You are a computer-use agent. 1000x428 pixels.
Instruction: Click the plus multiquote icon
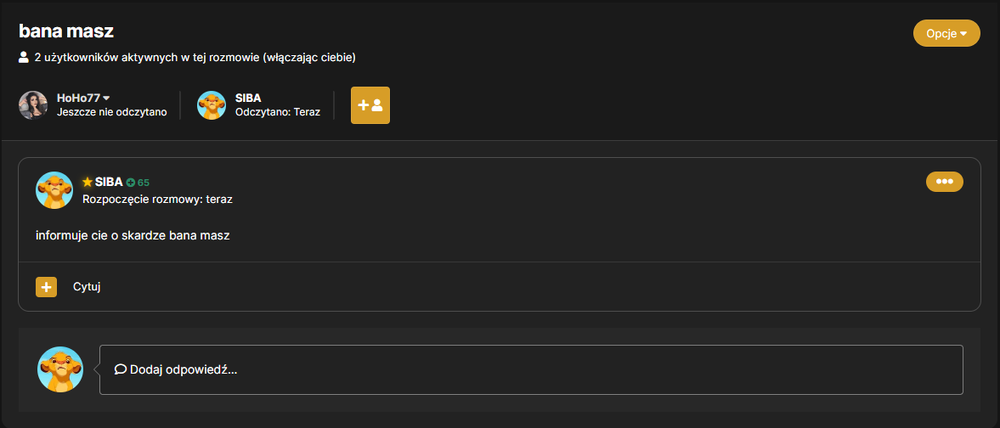click(x=46, y=287)
